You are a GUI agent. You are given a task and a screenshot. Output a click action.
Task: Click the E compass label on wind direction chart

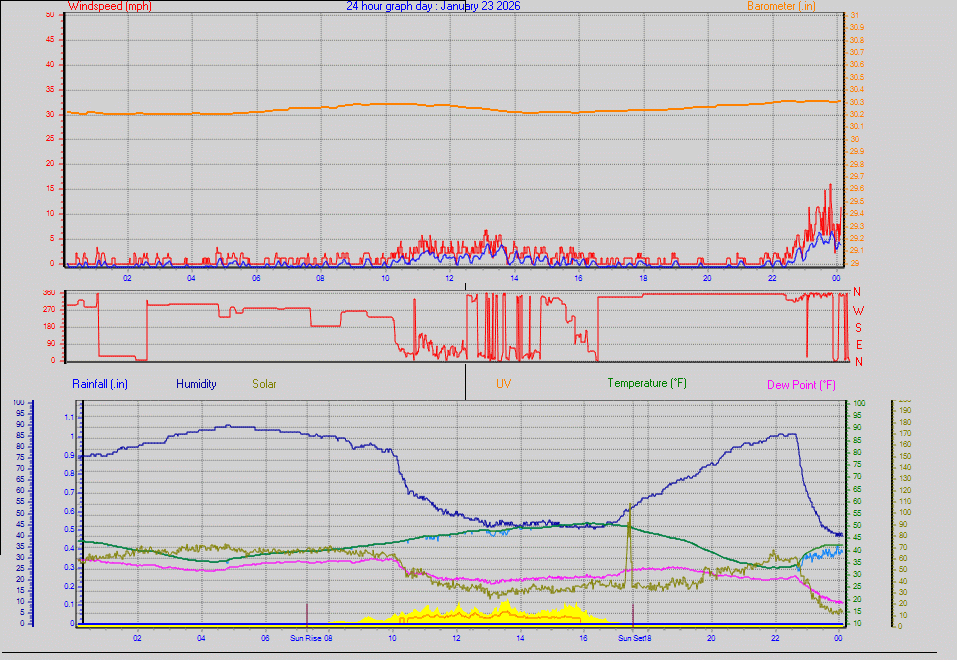click(x=857, y=344)
